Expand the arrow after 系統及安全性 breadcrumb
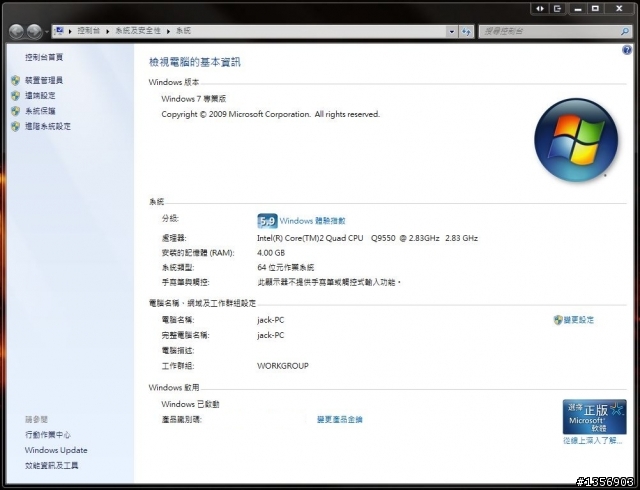640x490 pixels. pos(168,31)
